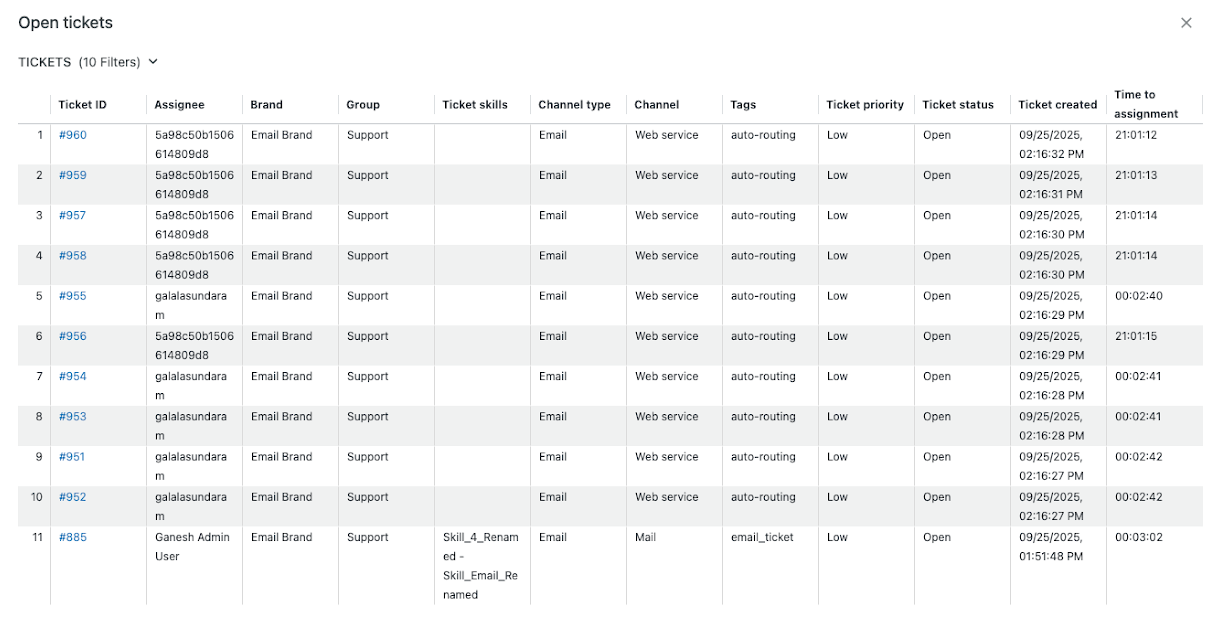Viewport: 1210px width, 622px height.
Task: Open ticket #953 link
Action: (73, 416)
